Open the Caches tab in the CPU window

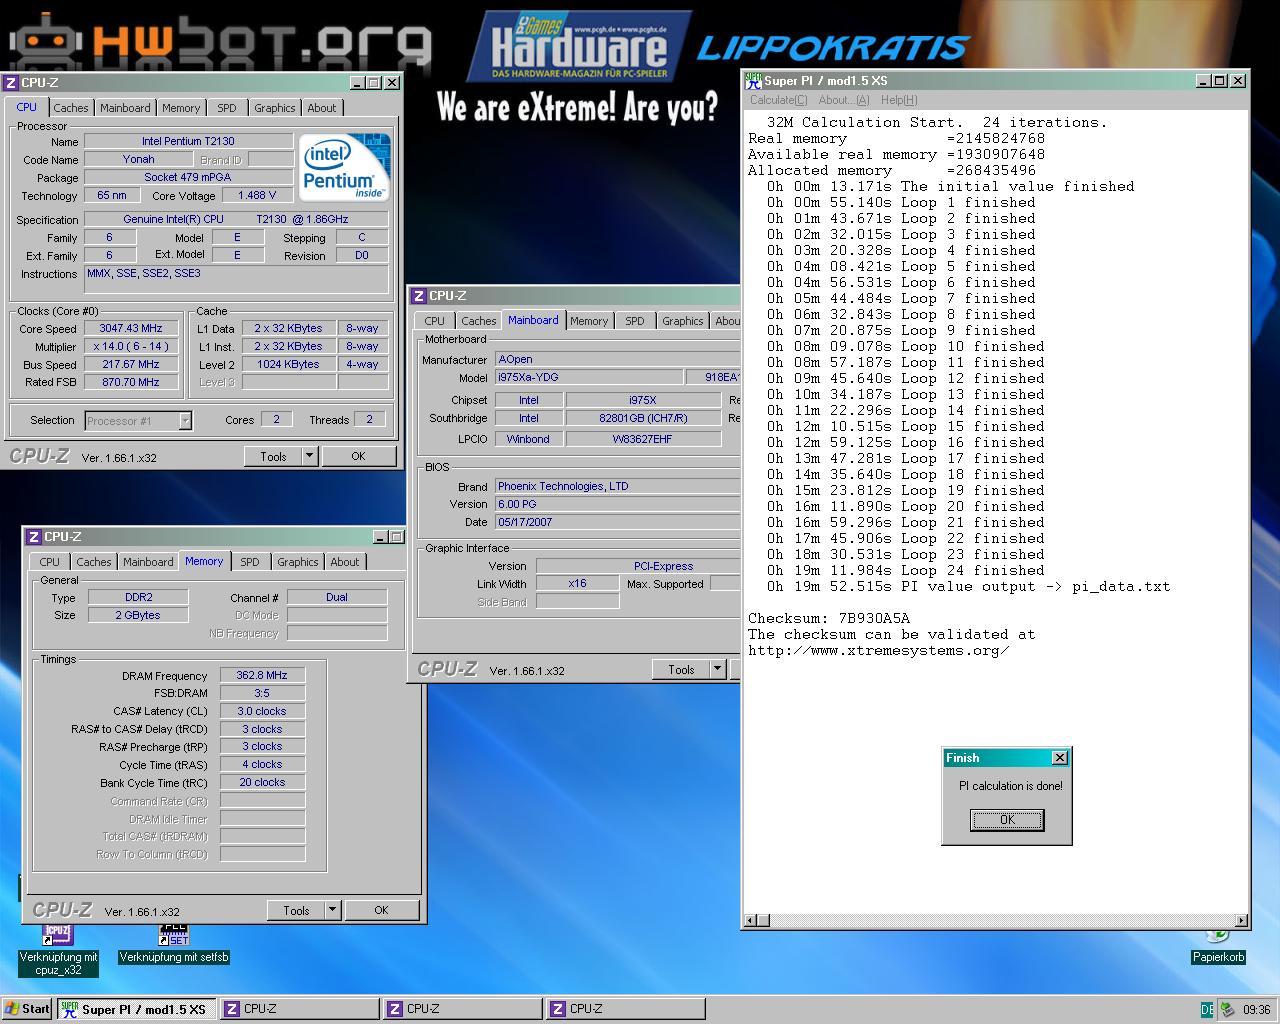[x=71, y=108]
